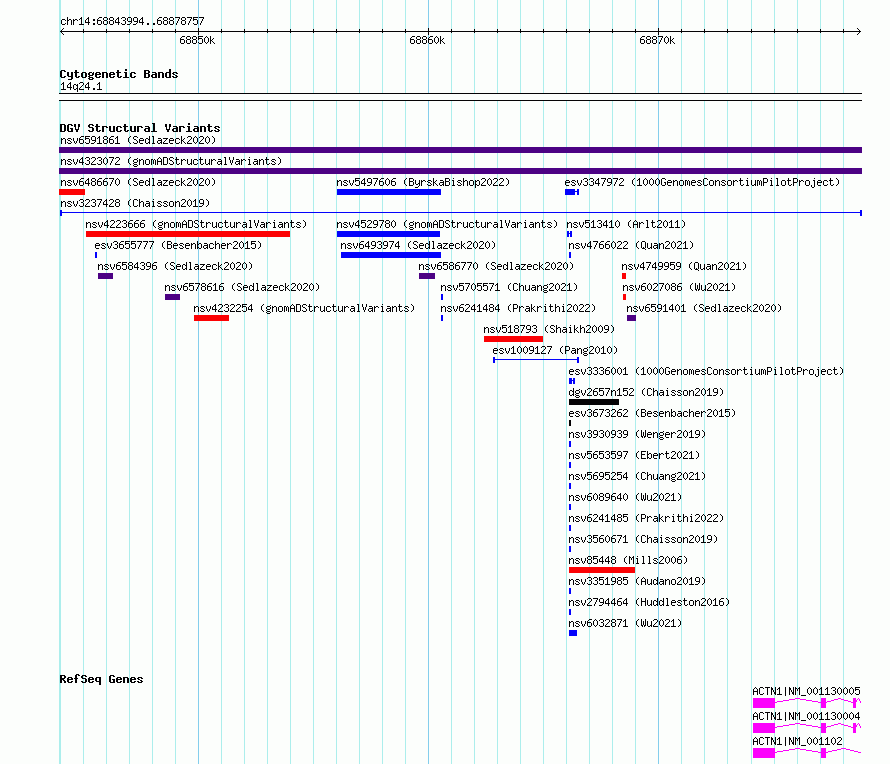Click the esv3655777 (Besenbacher2015) label
The image size is (890, 764).
click(178, 245)
